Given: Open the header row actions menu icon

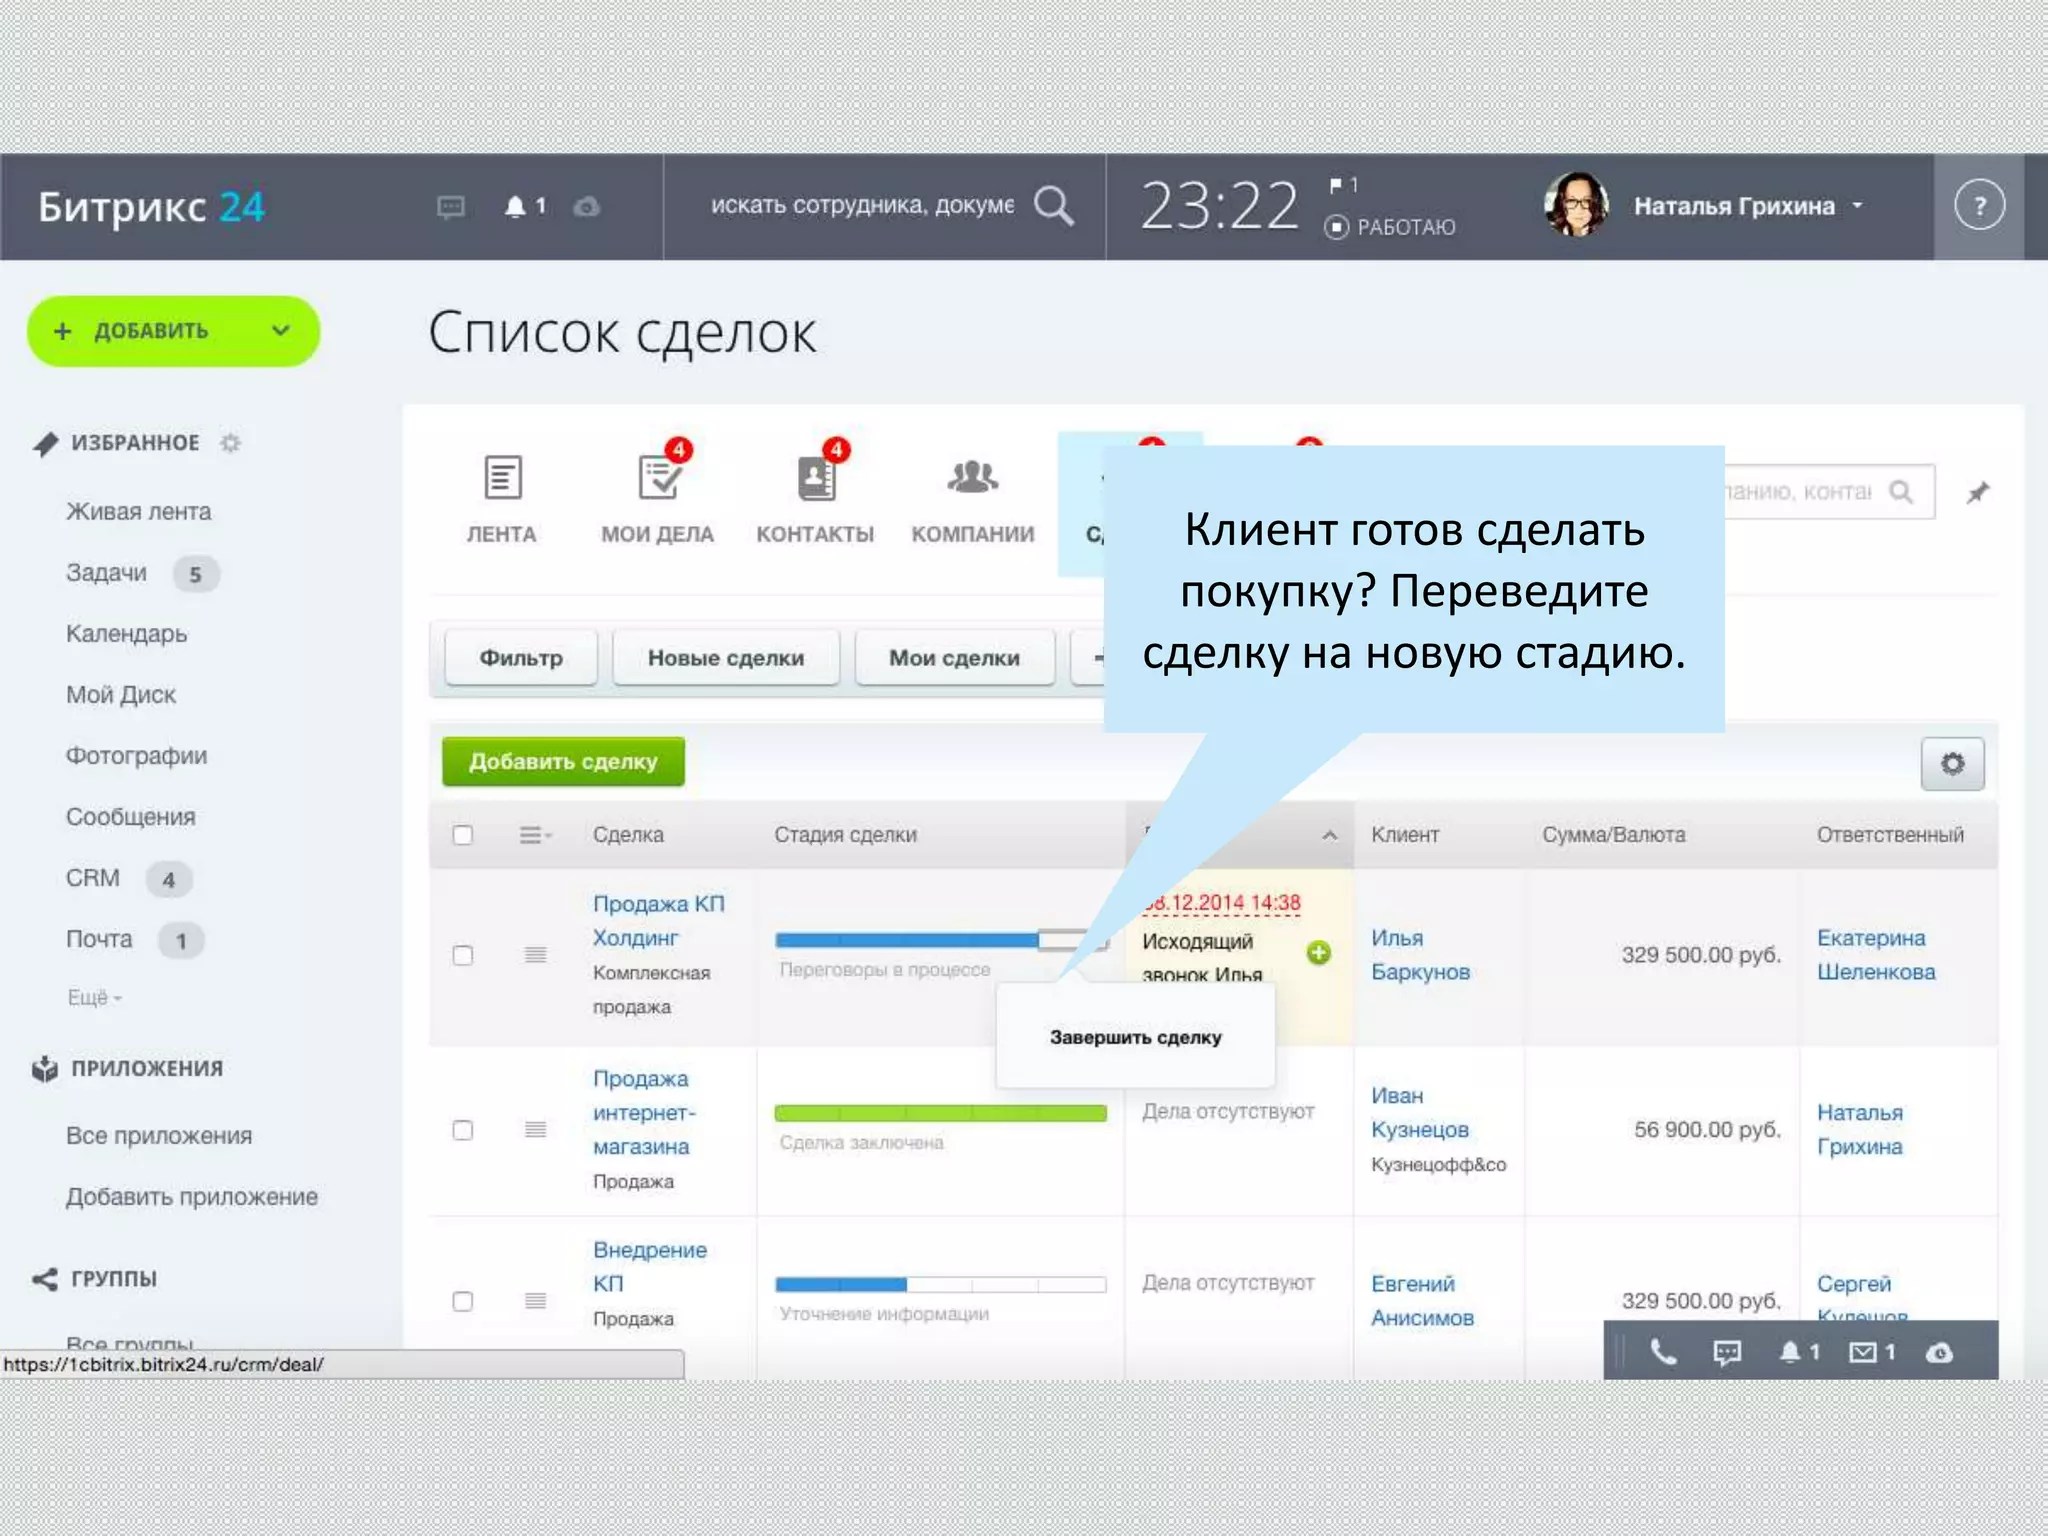Looking at the screenshot, I should (535, 835).
